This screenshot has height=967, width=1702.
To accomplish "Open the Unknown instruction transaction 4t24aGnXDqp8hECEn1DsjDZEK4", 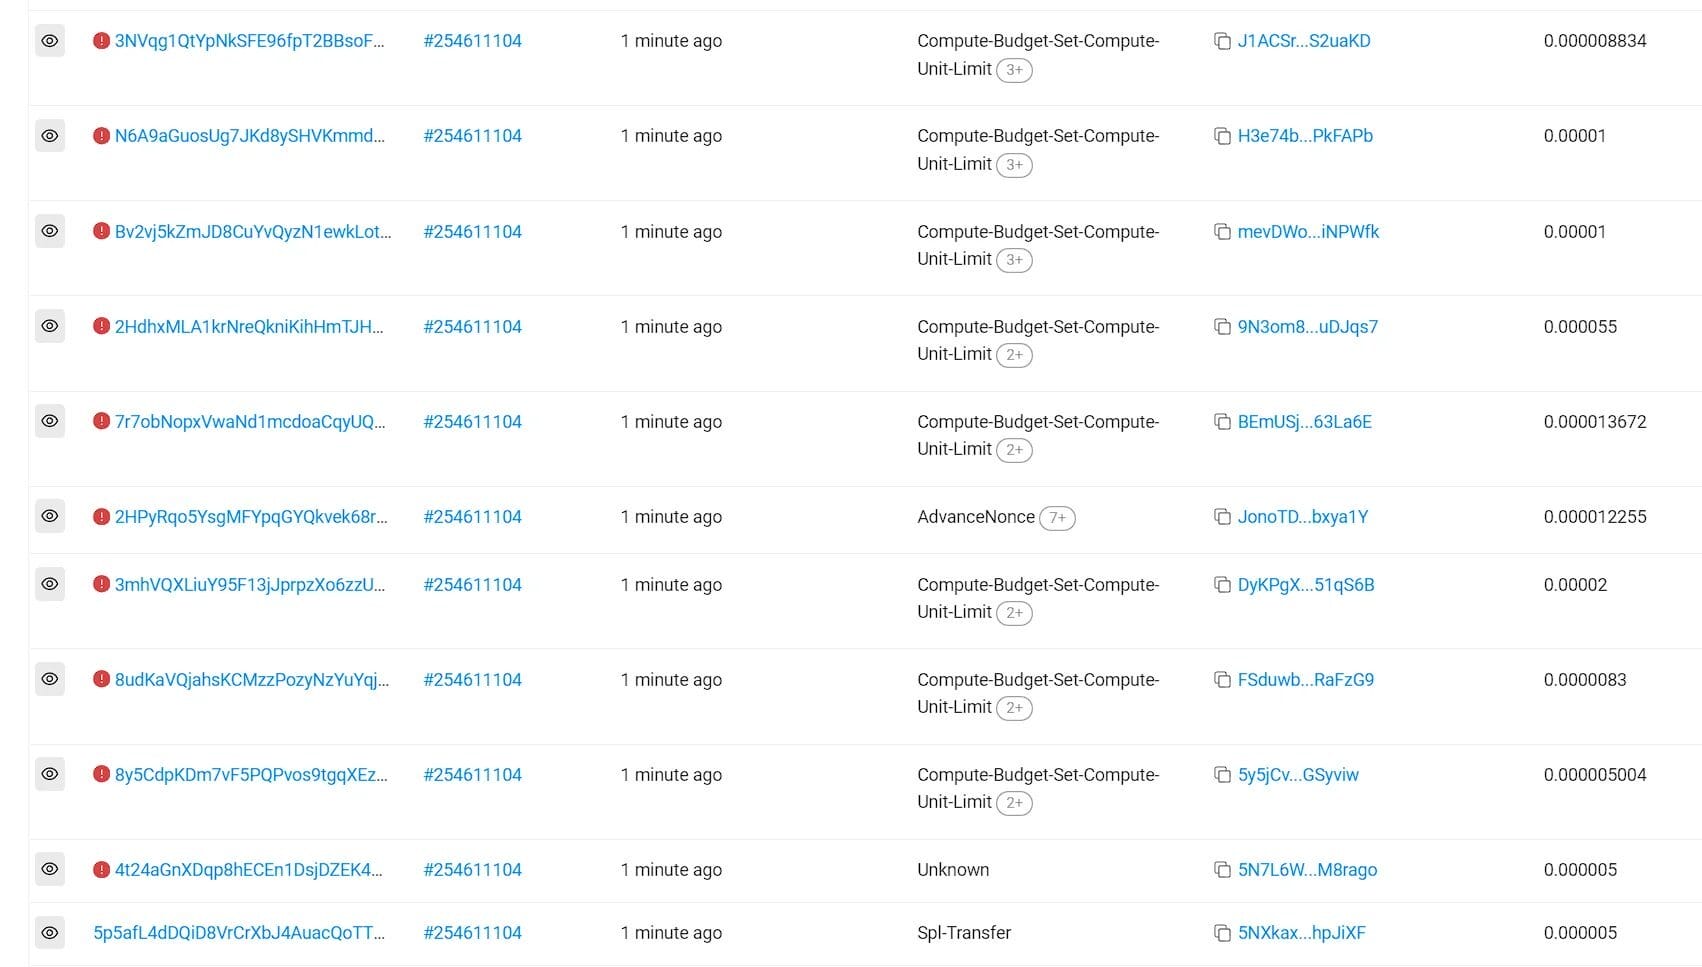I will point(248,870).
